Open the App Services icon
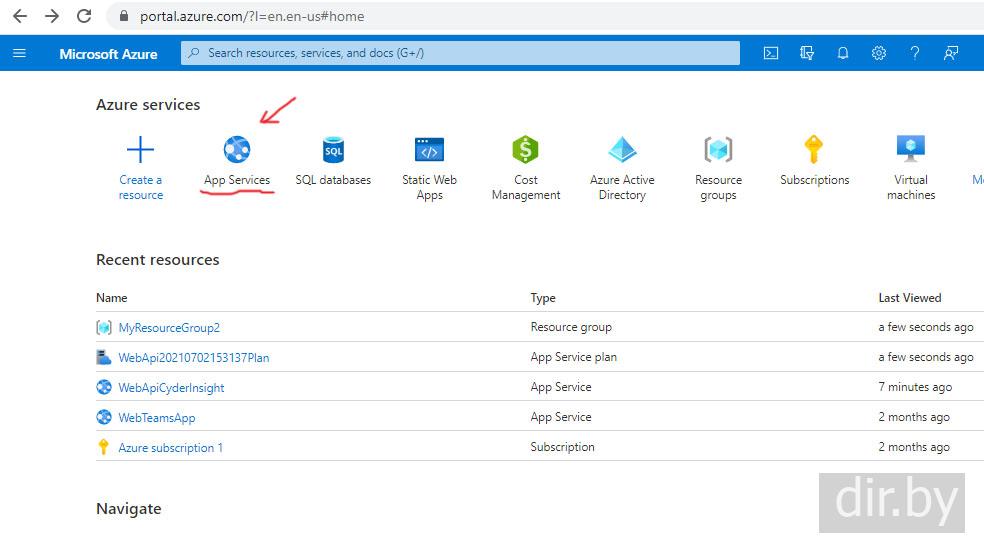The height and width of the screenshot is (543, 984). tap(237, 150)
